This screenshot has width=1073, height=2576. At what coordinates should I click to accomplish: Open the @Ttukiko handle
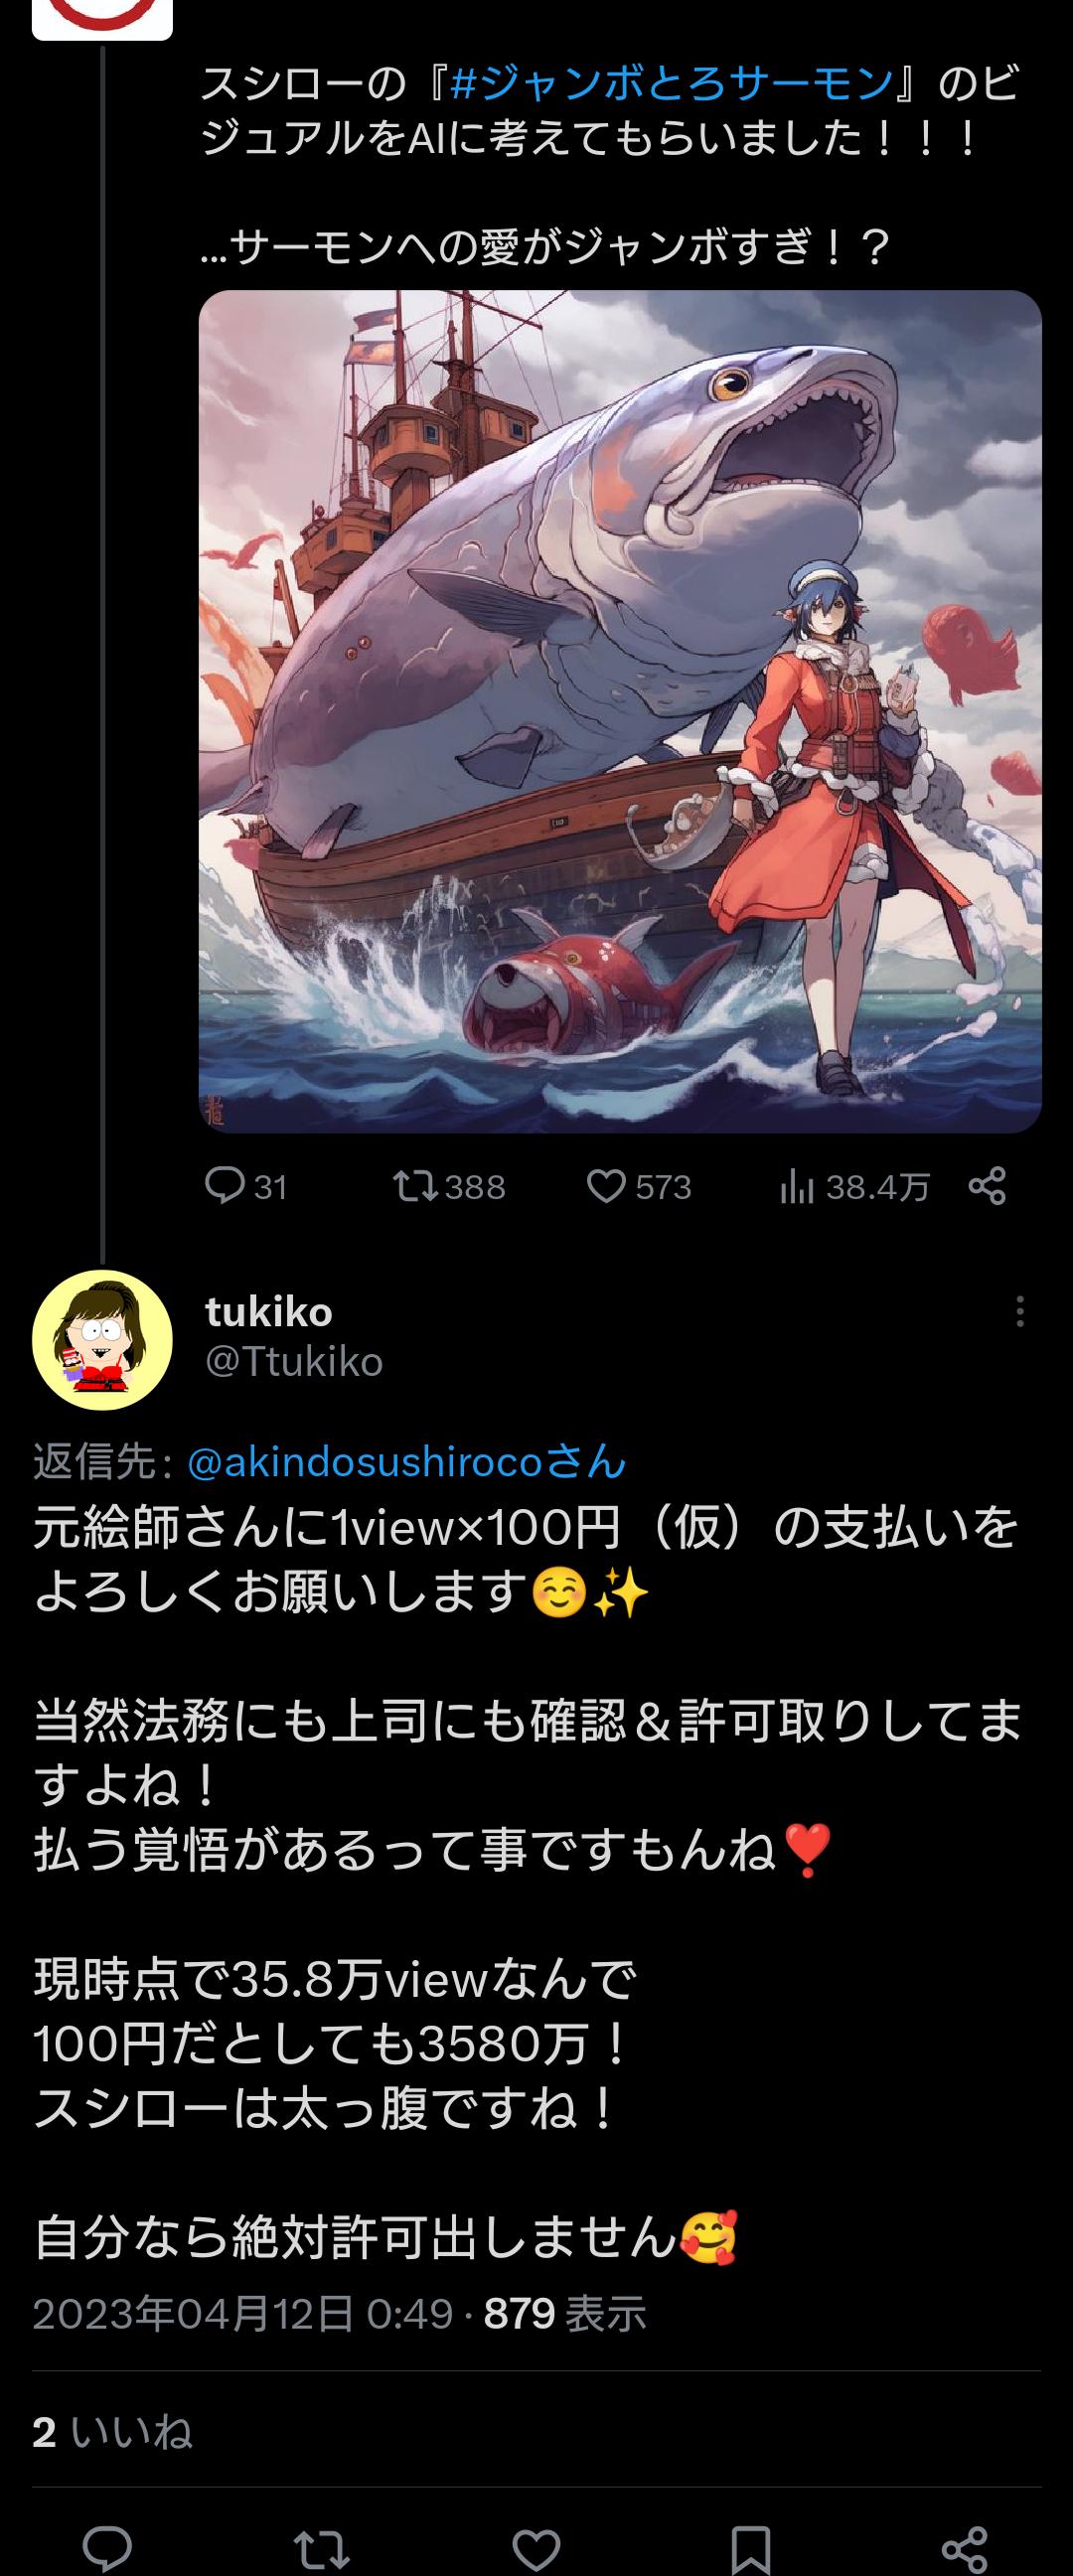(x=294, y=1361)
